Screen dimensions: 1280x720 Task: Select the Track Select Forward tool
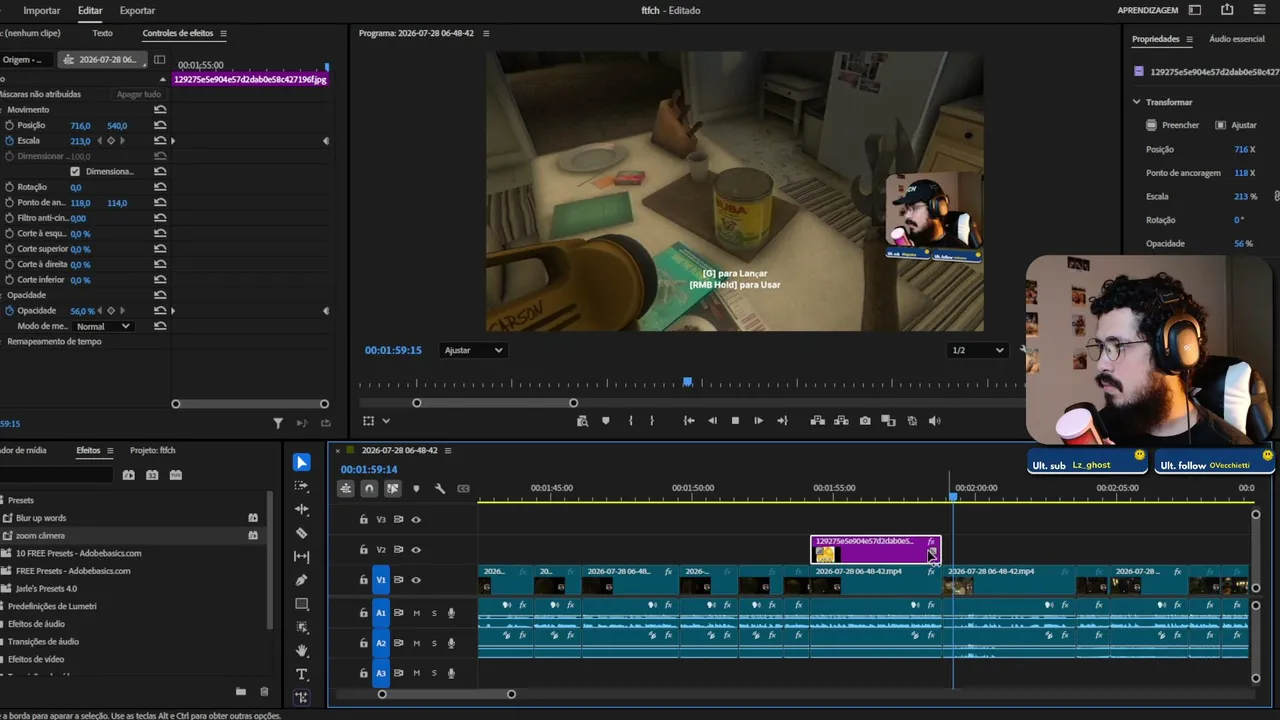pos(302,486)
